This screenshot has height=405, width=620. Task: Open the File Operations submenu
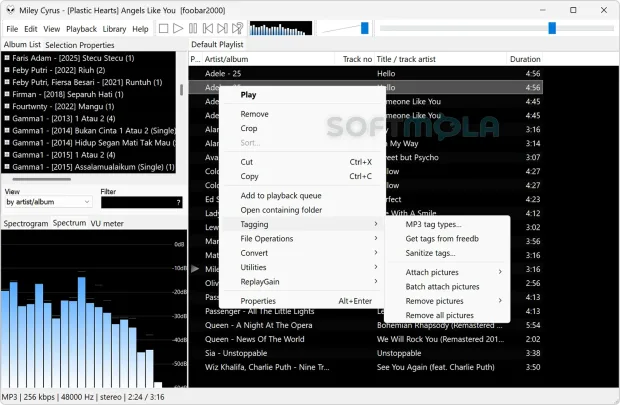point(302,238)
